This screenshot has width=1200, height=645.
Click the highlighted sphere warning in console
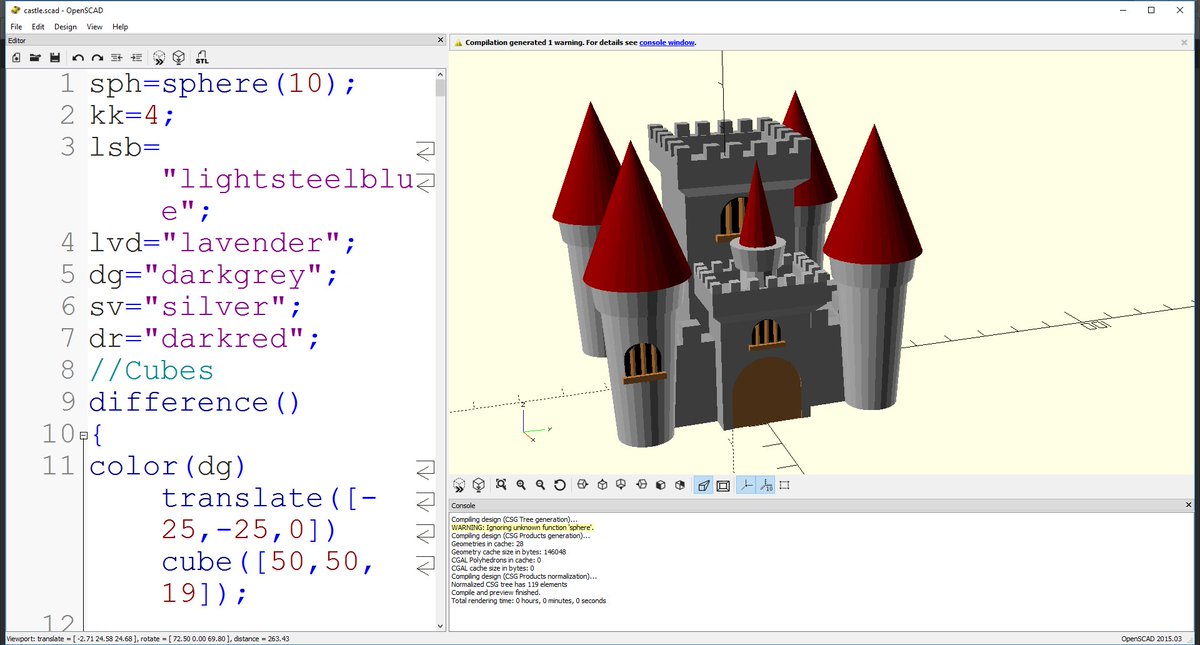(x=524, y=527)
